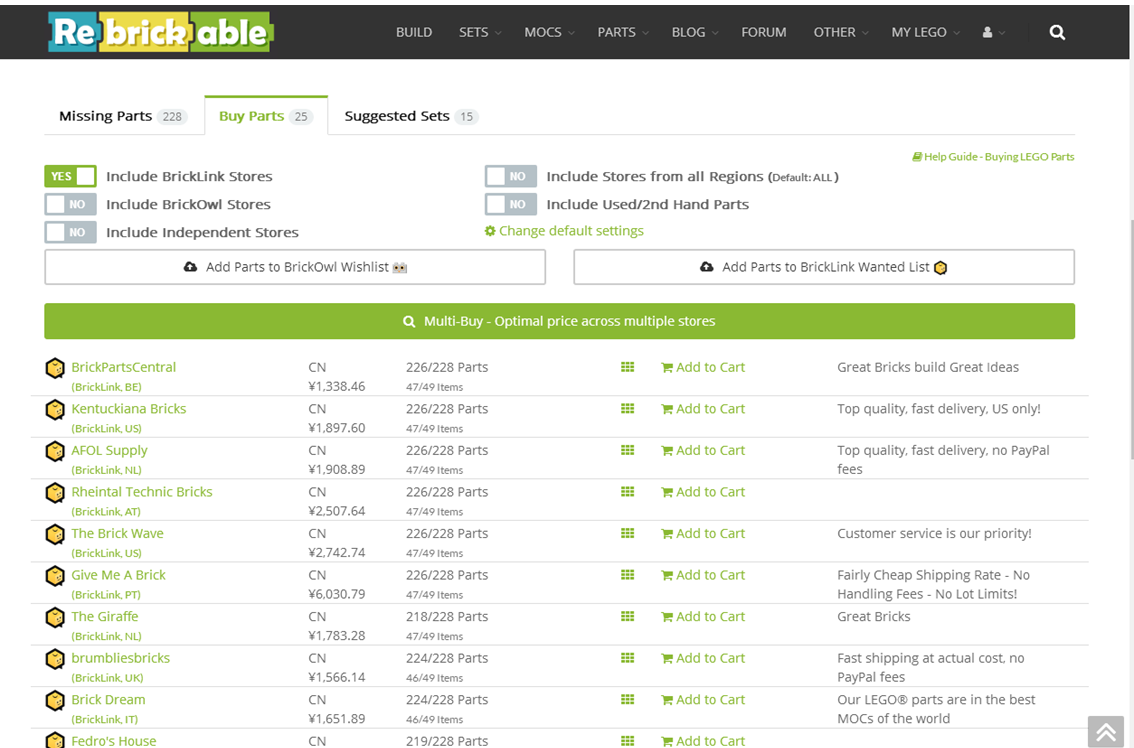Open parts grid icon for The Brick Wave
This screenshot has height=748, width=1134.
tap(627, 533)
